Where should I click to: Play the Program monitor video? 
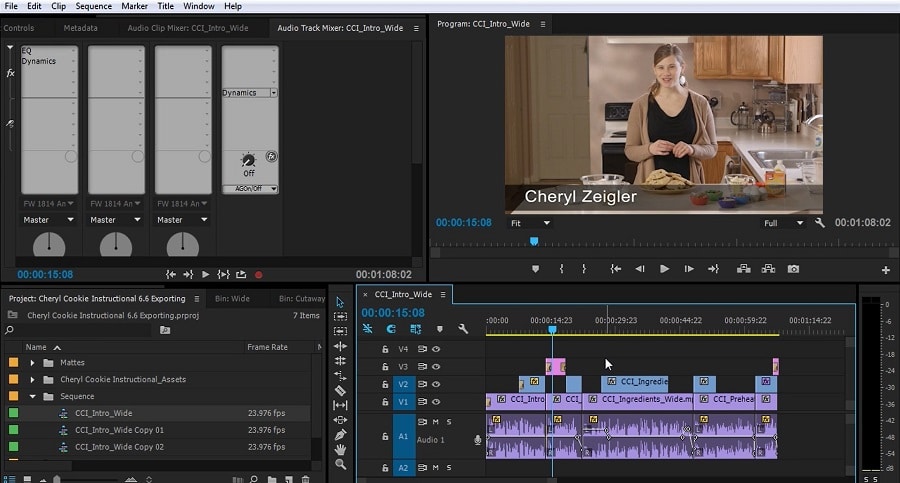[x=665, y=269]
